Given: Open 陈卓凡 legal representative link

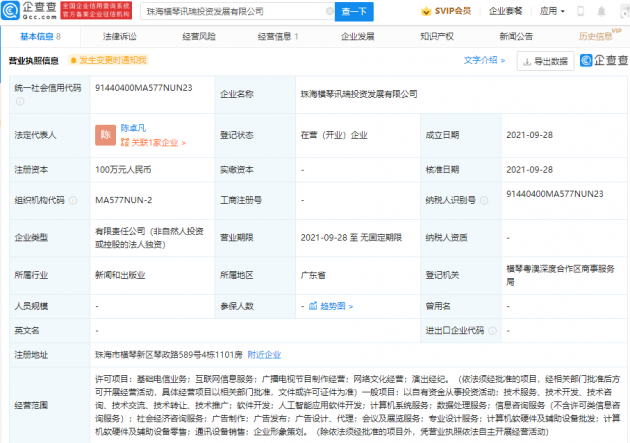Looking at the screenshot, I should coord(133,128).
